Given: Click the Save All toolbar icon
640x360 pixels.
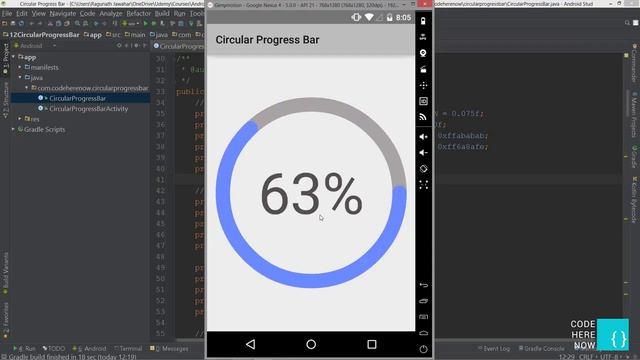Looking at the screenshot, I should click(x=13, y=24).
